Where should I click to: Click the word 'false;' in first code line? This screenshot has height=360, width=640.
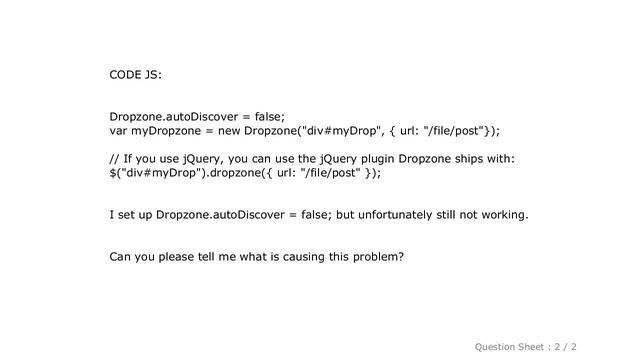[270, 117]
